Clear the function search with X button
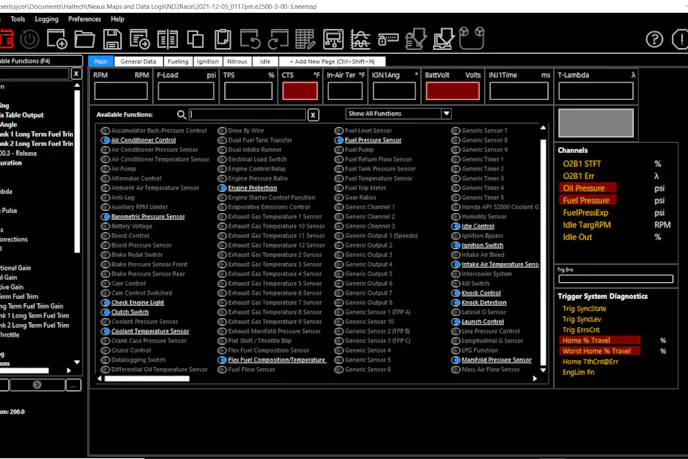Screen dimensions: 688x459 click(x=313, y=115)
